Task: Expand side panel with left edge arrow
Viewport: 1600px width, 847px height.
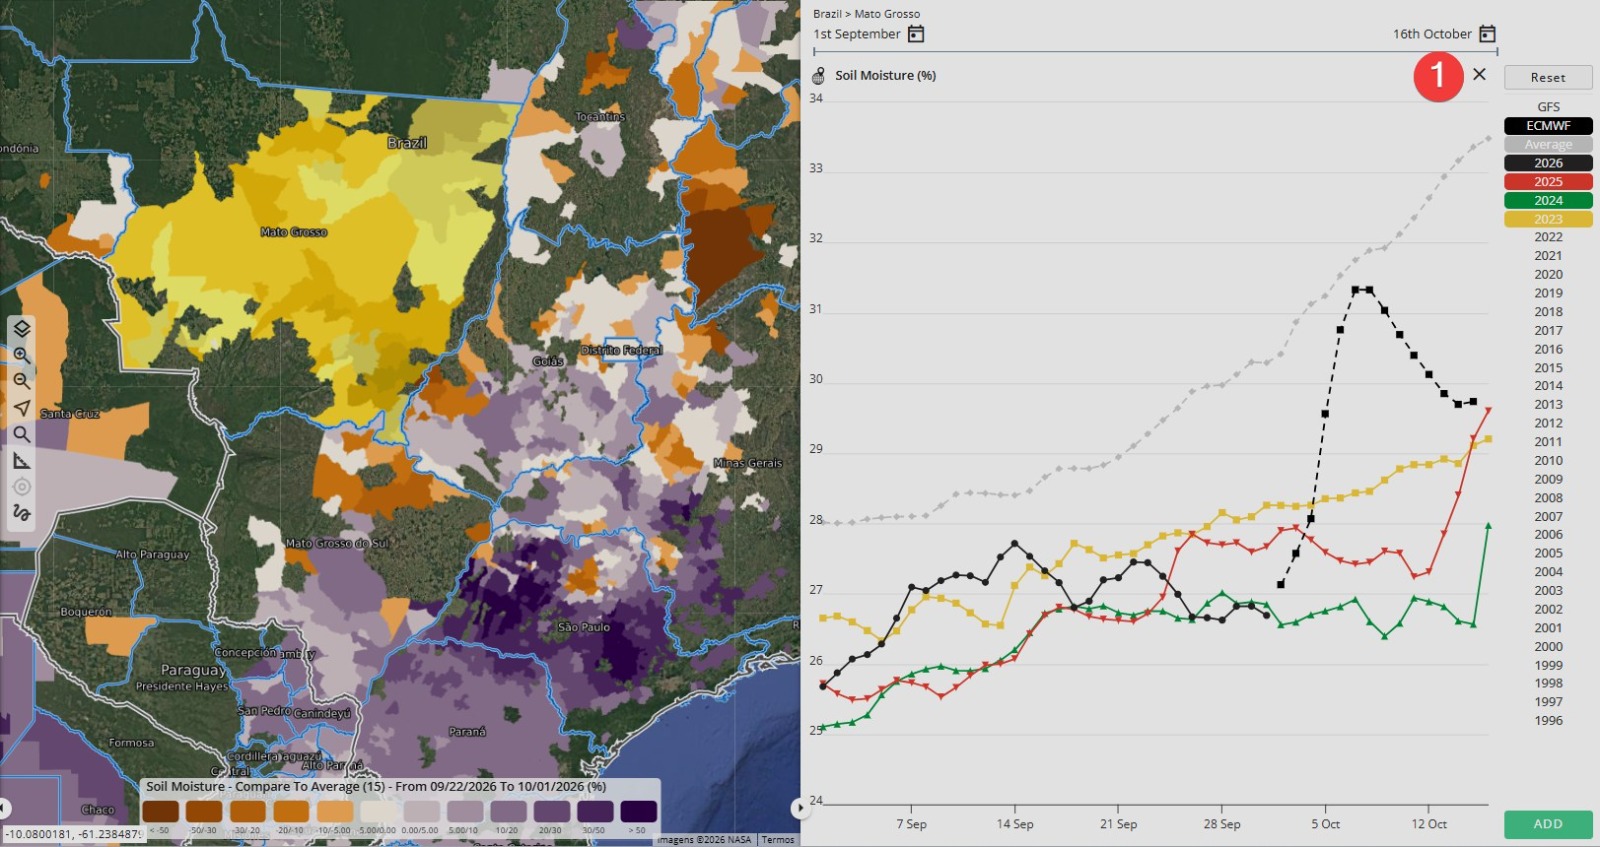Action: pyautogui.click(x=4, y=807)
